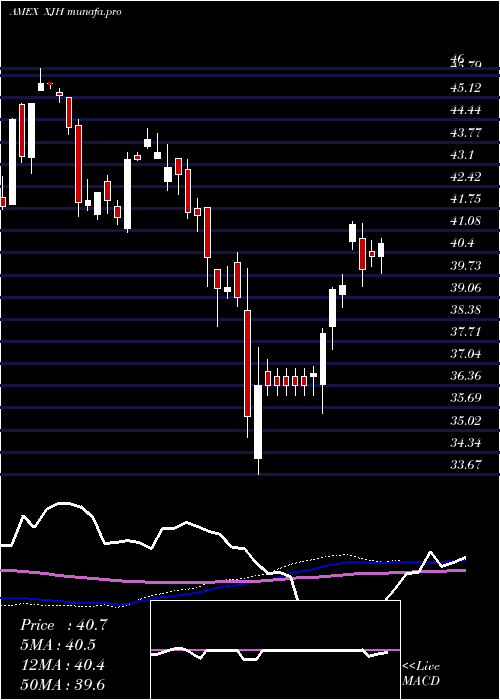Click the 41.08 price axis label
This screenshot has height=700, width=500.
466,221
